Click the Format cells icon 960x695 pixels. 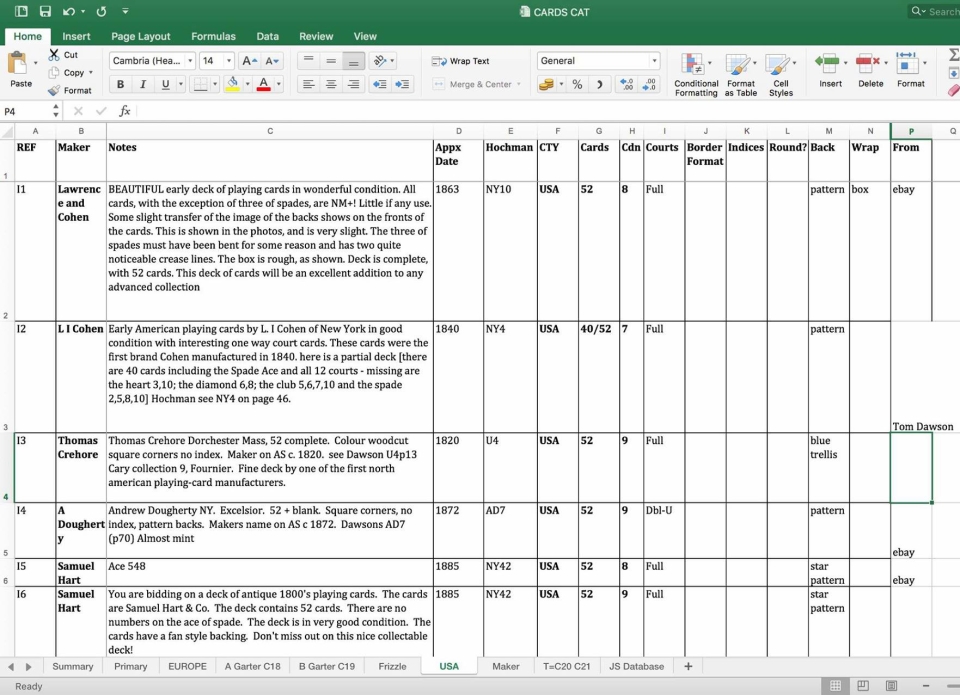click(x=906, y=62)
